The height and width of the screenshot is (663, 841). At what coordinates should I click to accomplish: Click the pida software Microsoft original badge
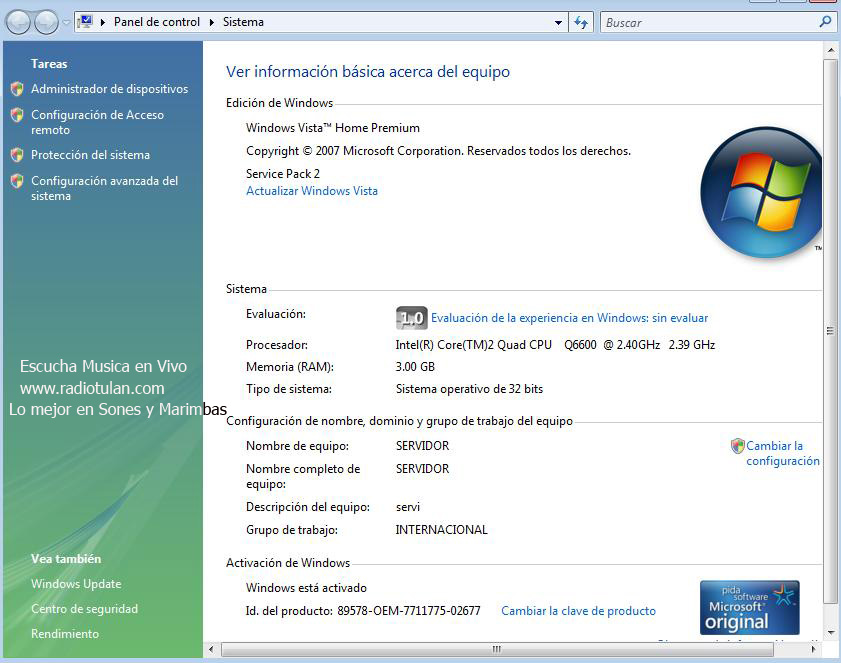point(749,606)
